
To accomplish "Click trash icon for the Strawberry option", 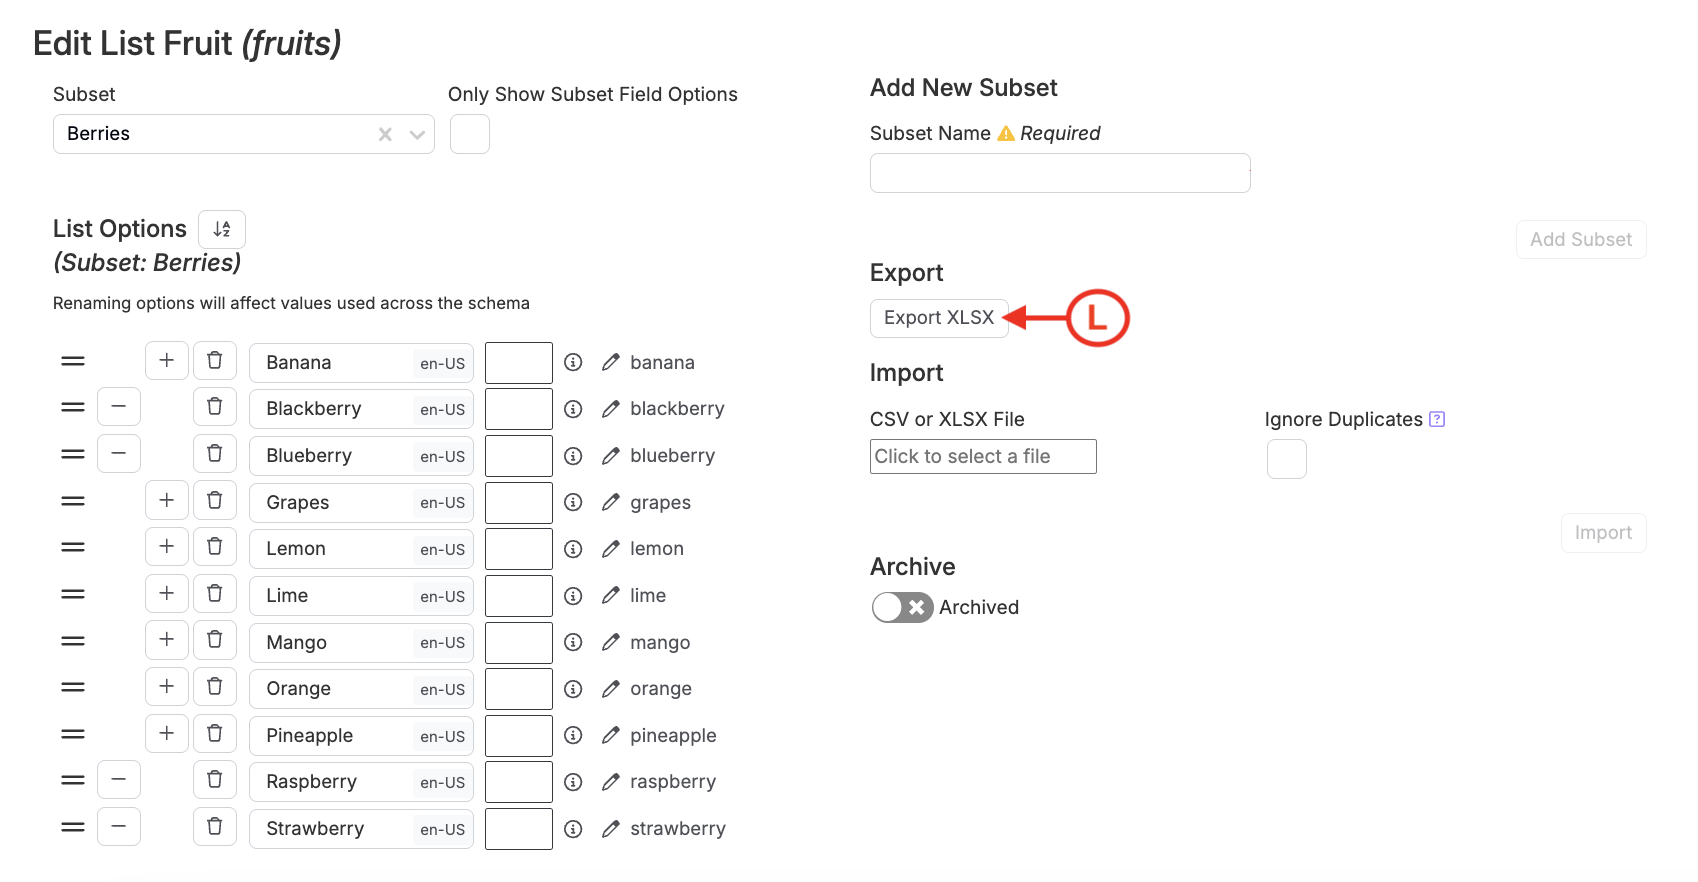I will click(x=214, y=827).
